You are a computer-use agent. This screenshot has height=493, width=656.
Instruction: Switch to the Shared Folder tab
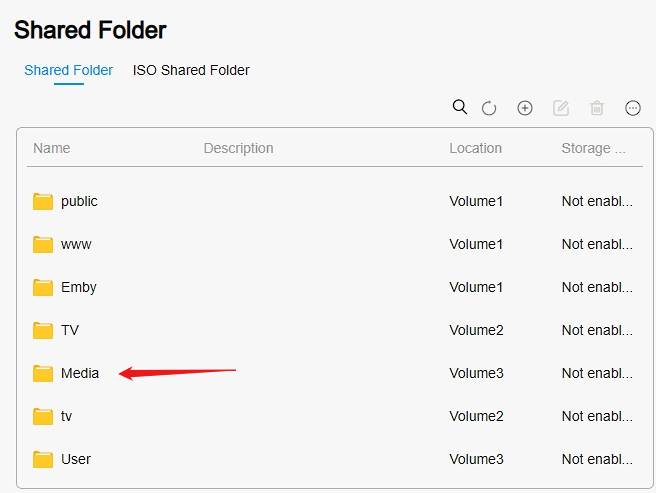pyautogui.click(x=69, y=70)
